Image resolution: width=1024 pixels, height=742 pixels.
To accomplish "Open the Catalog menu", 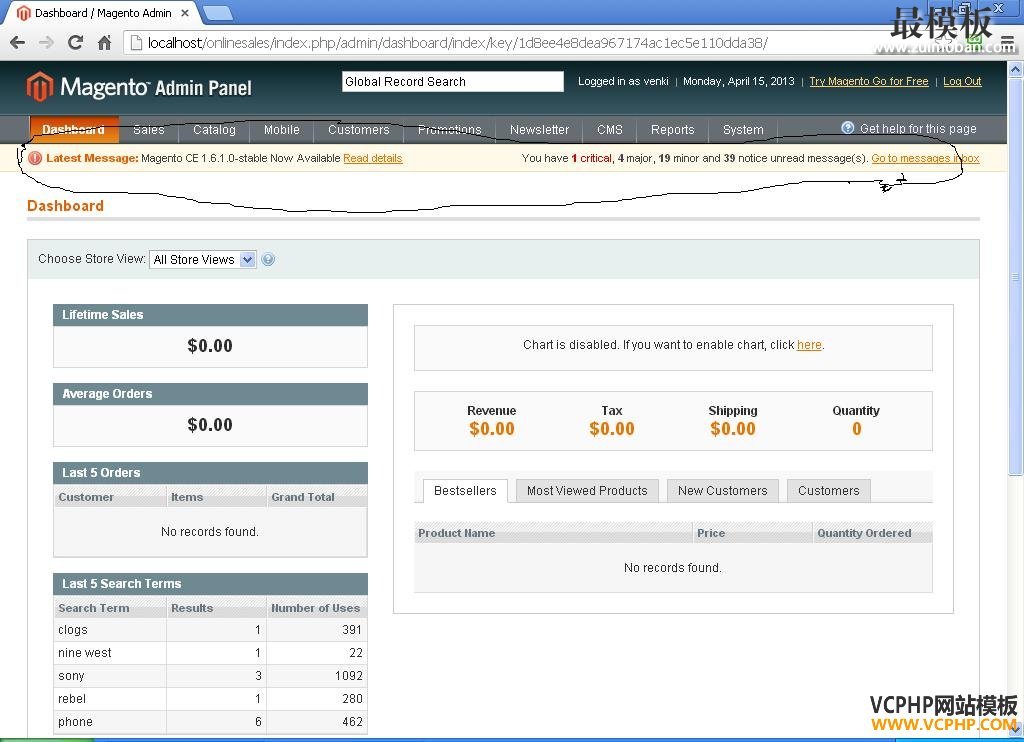I will (214, 129).
